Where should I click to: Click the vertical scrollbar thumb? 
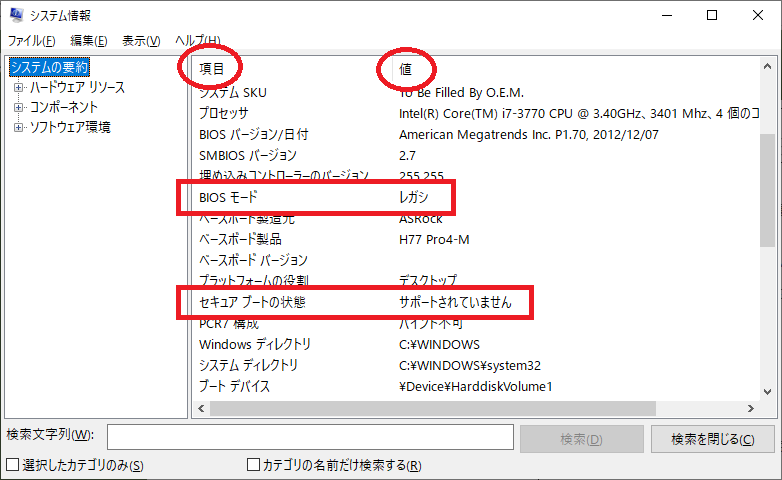pyautogui.click(x=767, y=190)
